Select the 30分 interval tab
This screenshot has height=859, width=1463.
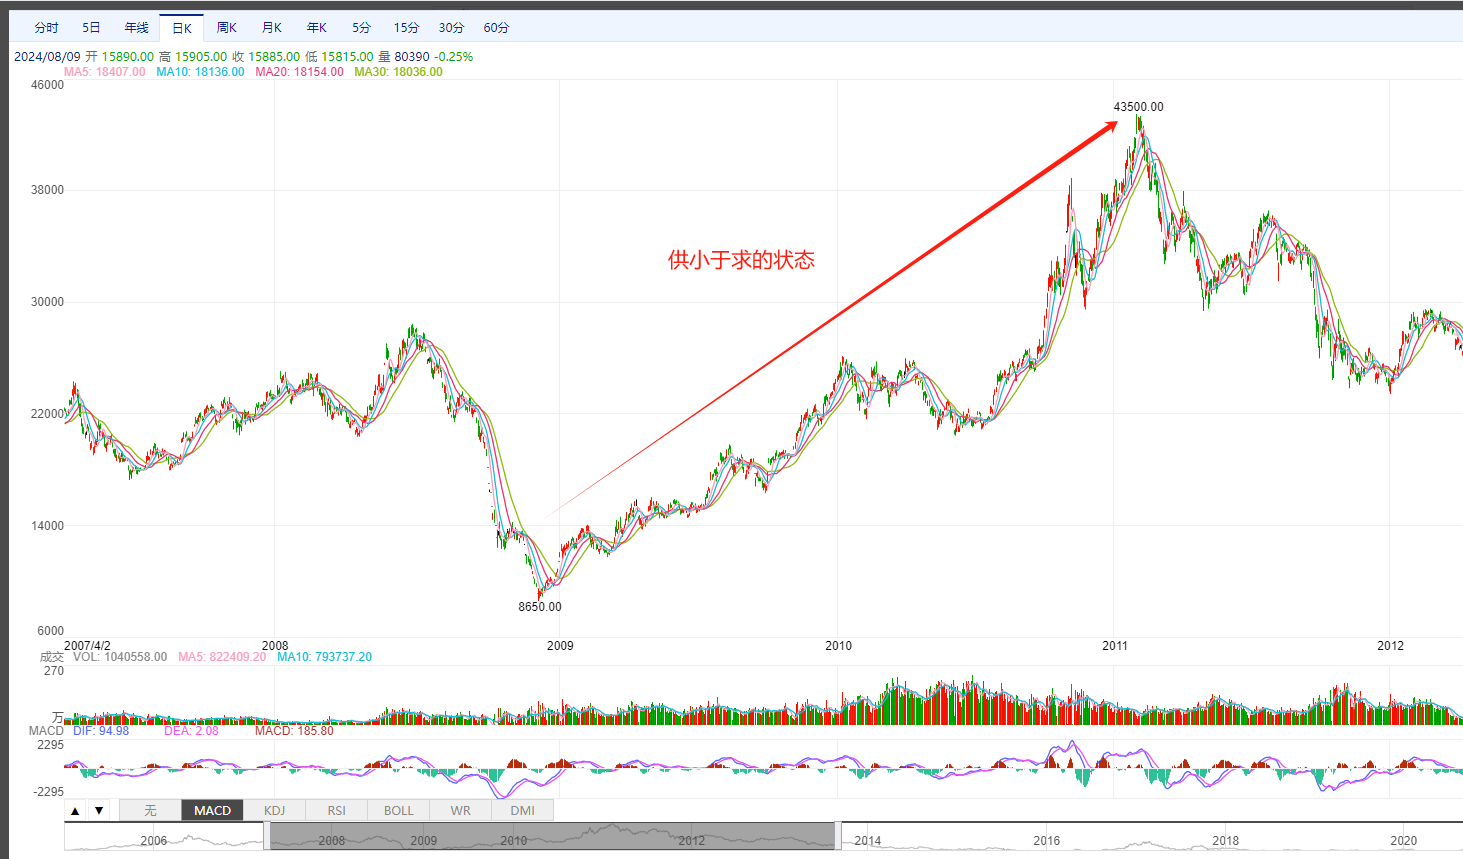(451, 28)
